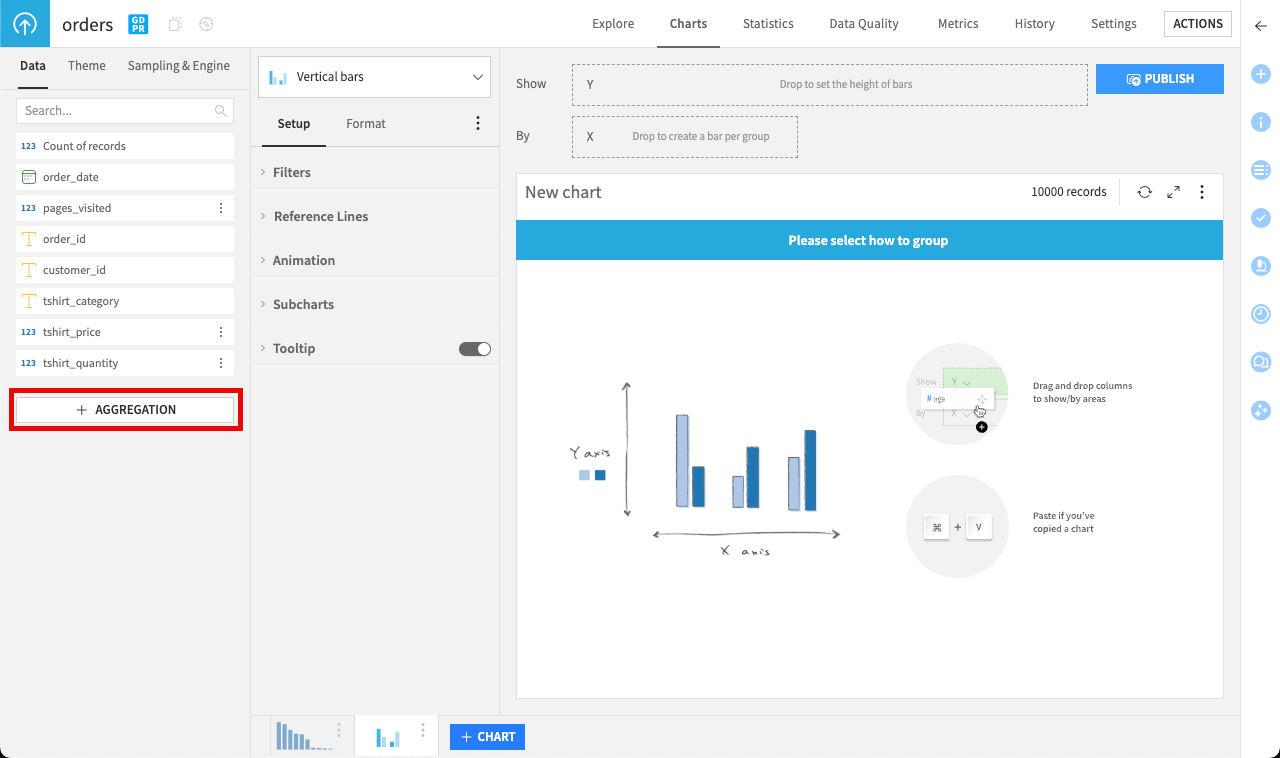Image resolution: width=1280 pixels, height=758 pixels.
Task: Click the Dataiku home logo
Action: pyautogui.click(x=25, y=24)
